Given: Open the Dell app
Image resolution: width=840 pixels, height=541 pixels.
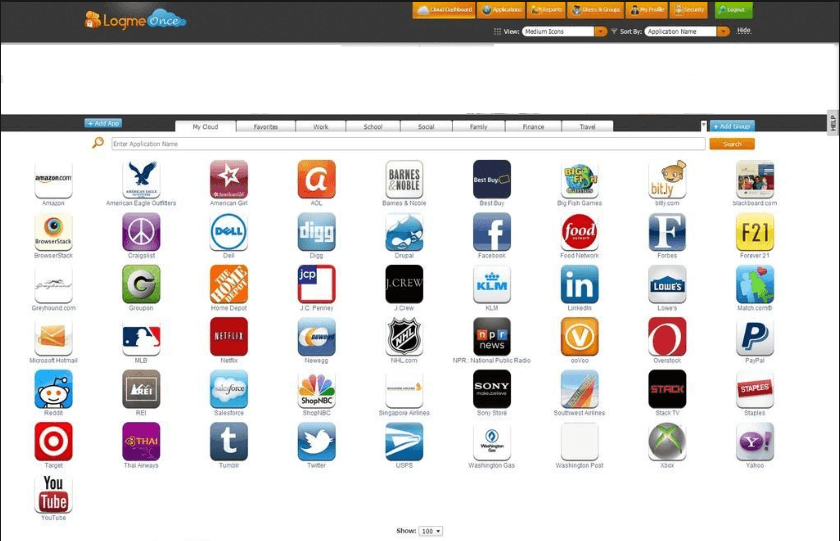Looking at the screenshot, I should (x=229, y=231).
